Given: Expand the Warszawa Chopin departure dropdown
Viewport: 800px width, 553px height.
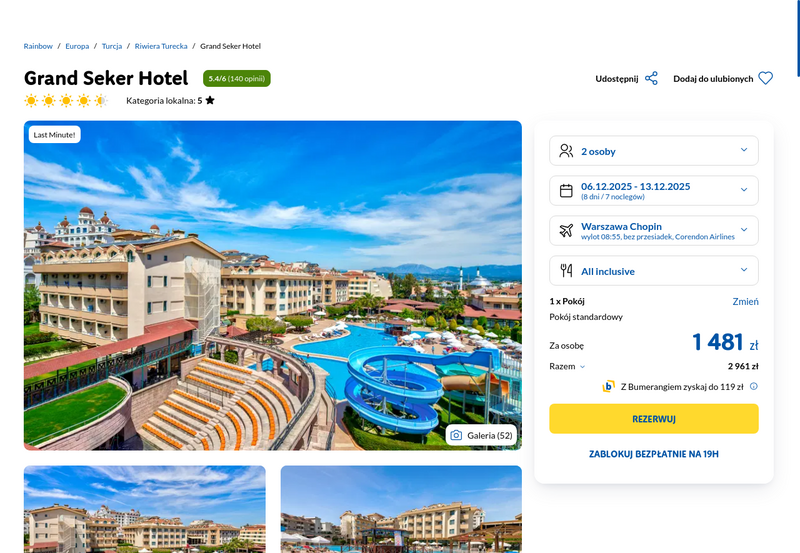Looking at the screenshot, I should pyautogui.click(x=654, y=231).
